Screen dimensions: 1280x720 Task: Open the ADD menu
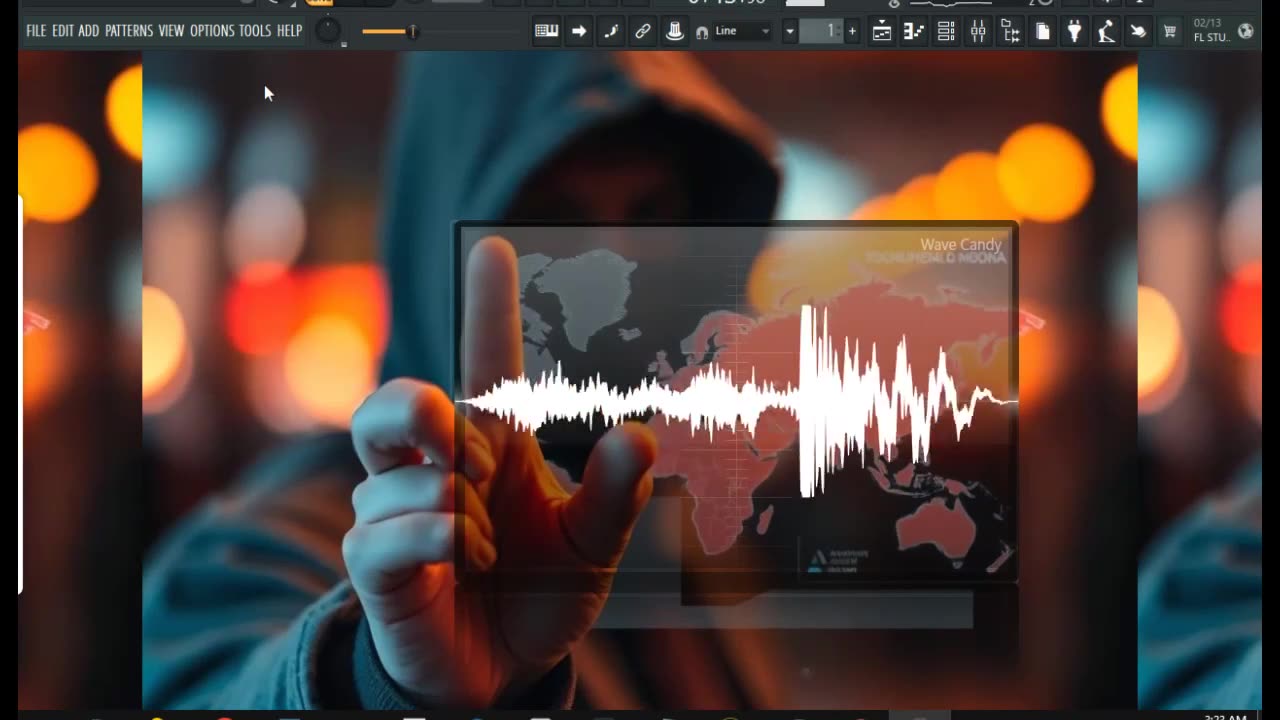click(89, 31)
